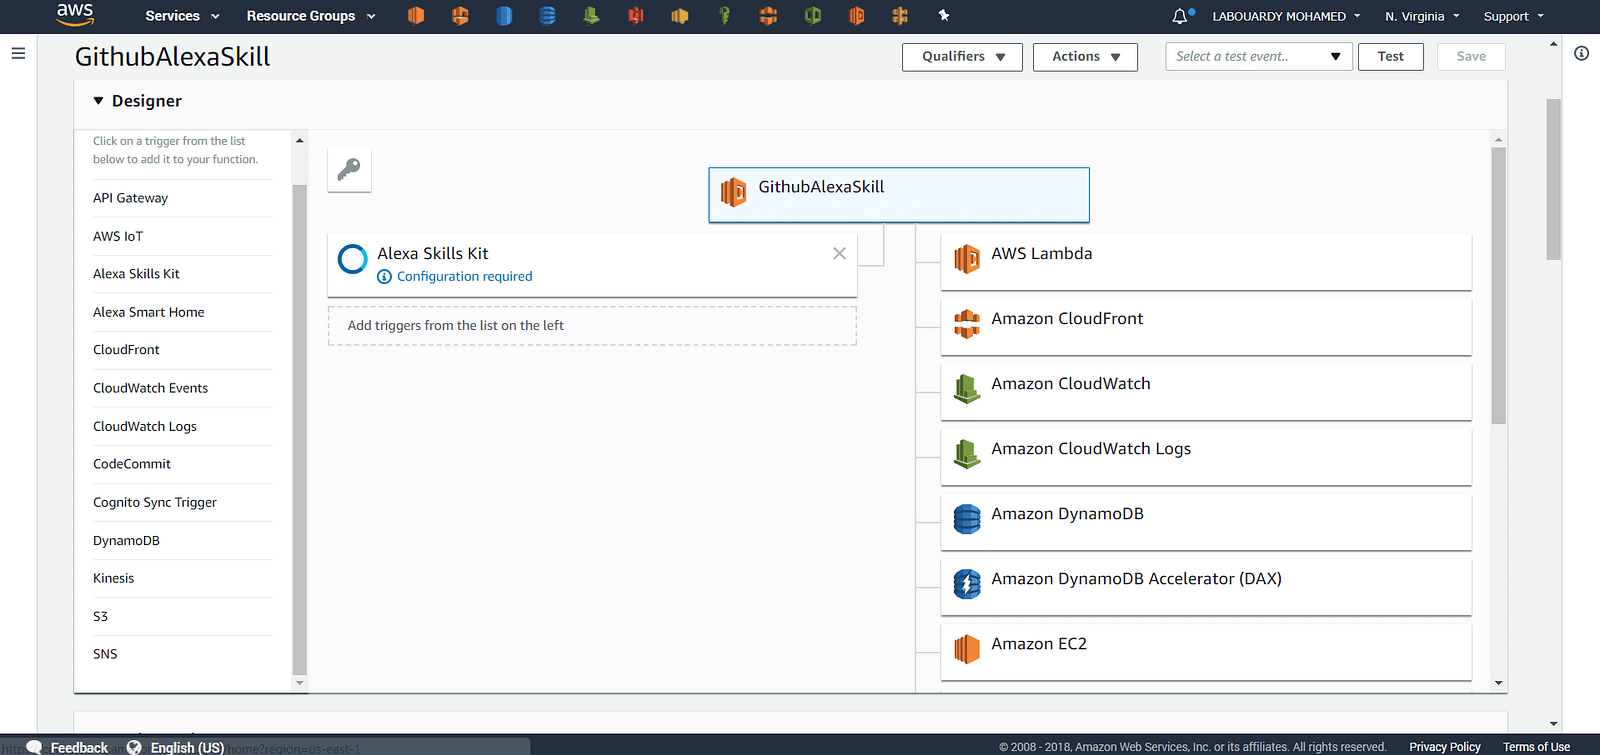Open yellow API Gateway shortcut icon in top bar
This screenshot has height=755, width=1600.
(x=900, y=16)
